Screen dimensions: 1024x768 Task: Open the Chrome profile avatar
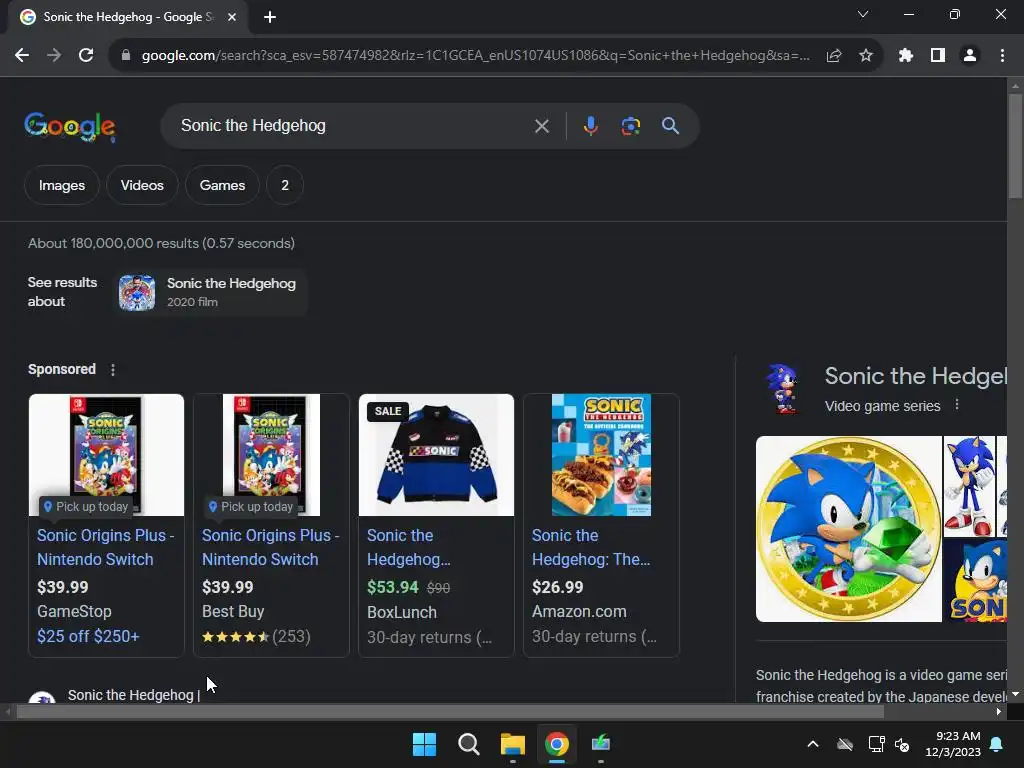pos(970,56)
